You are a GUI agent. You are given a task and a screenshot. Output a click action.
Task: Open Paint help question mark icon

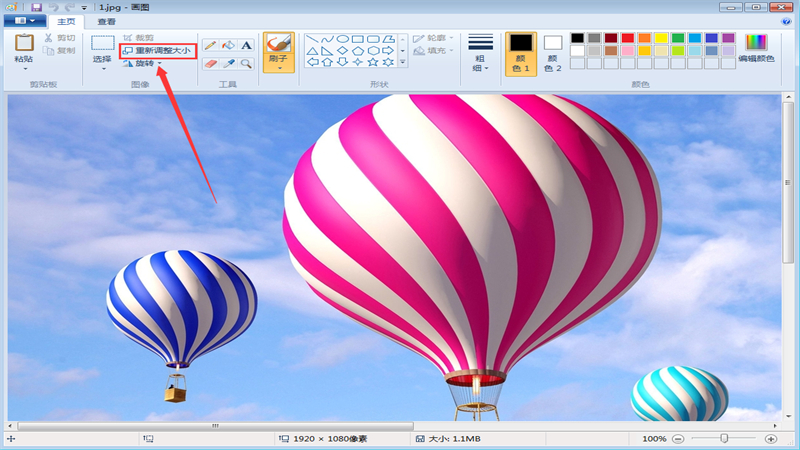786,20
